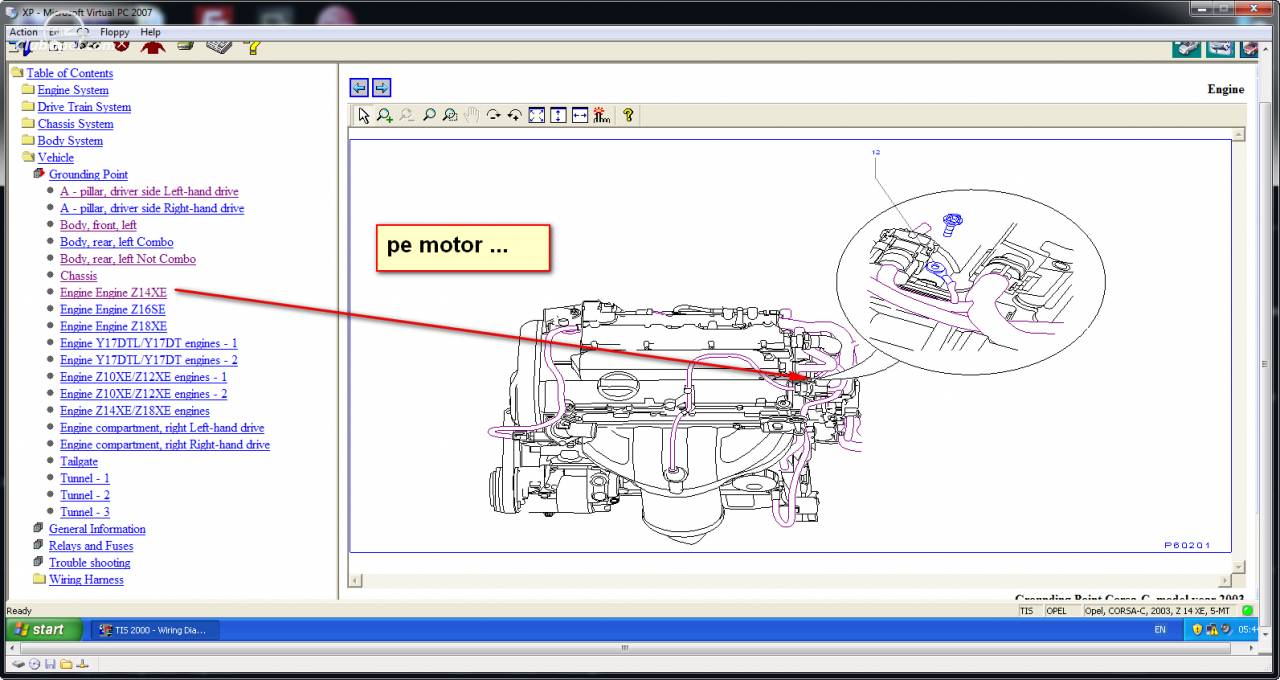The width and height of the screenshot is (1280, 680).
Task: Click the rotate icon with minus sign
Action: pos(493,115)
